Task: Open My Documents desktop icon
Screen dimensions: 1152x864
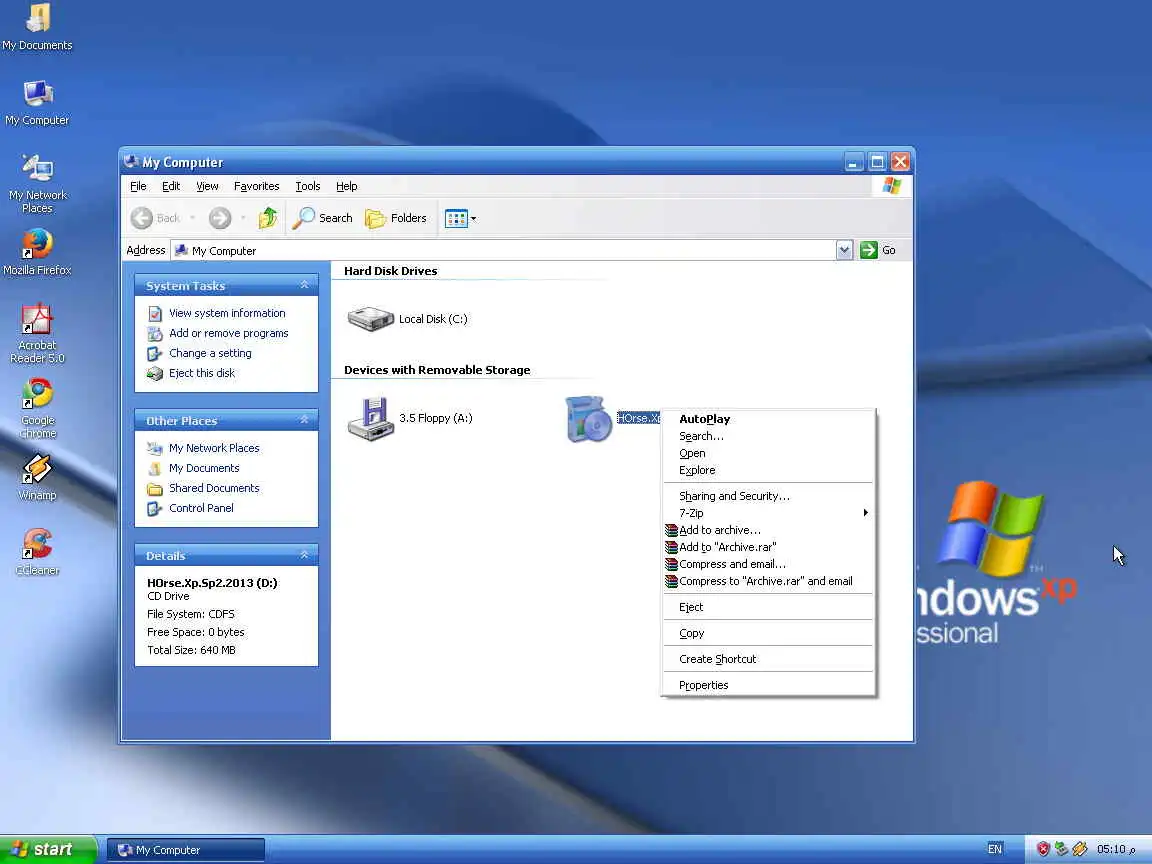Action: [x=37, y=27]
